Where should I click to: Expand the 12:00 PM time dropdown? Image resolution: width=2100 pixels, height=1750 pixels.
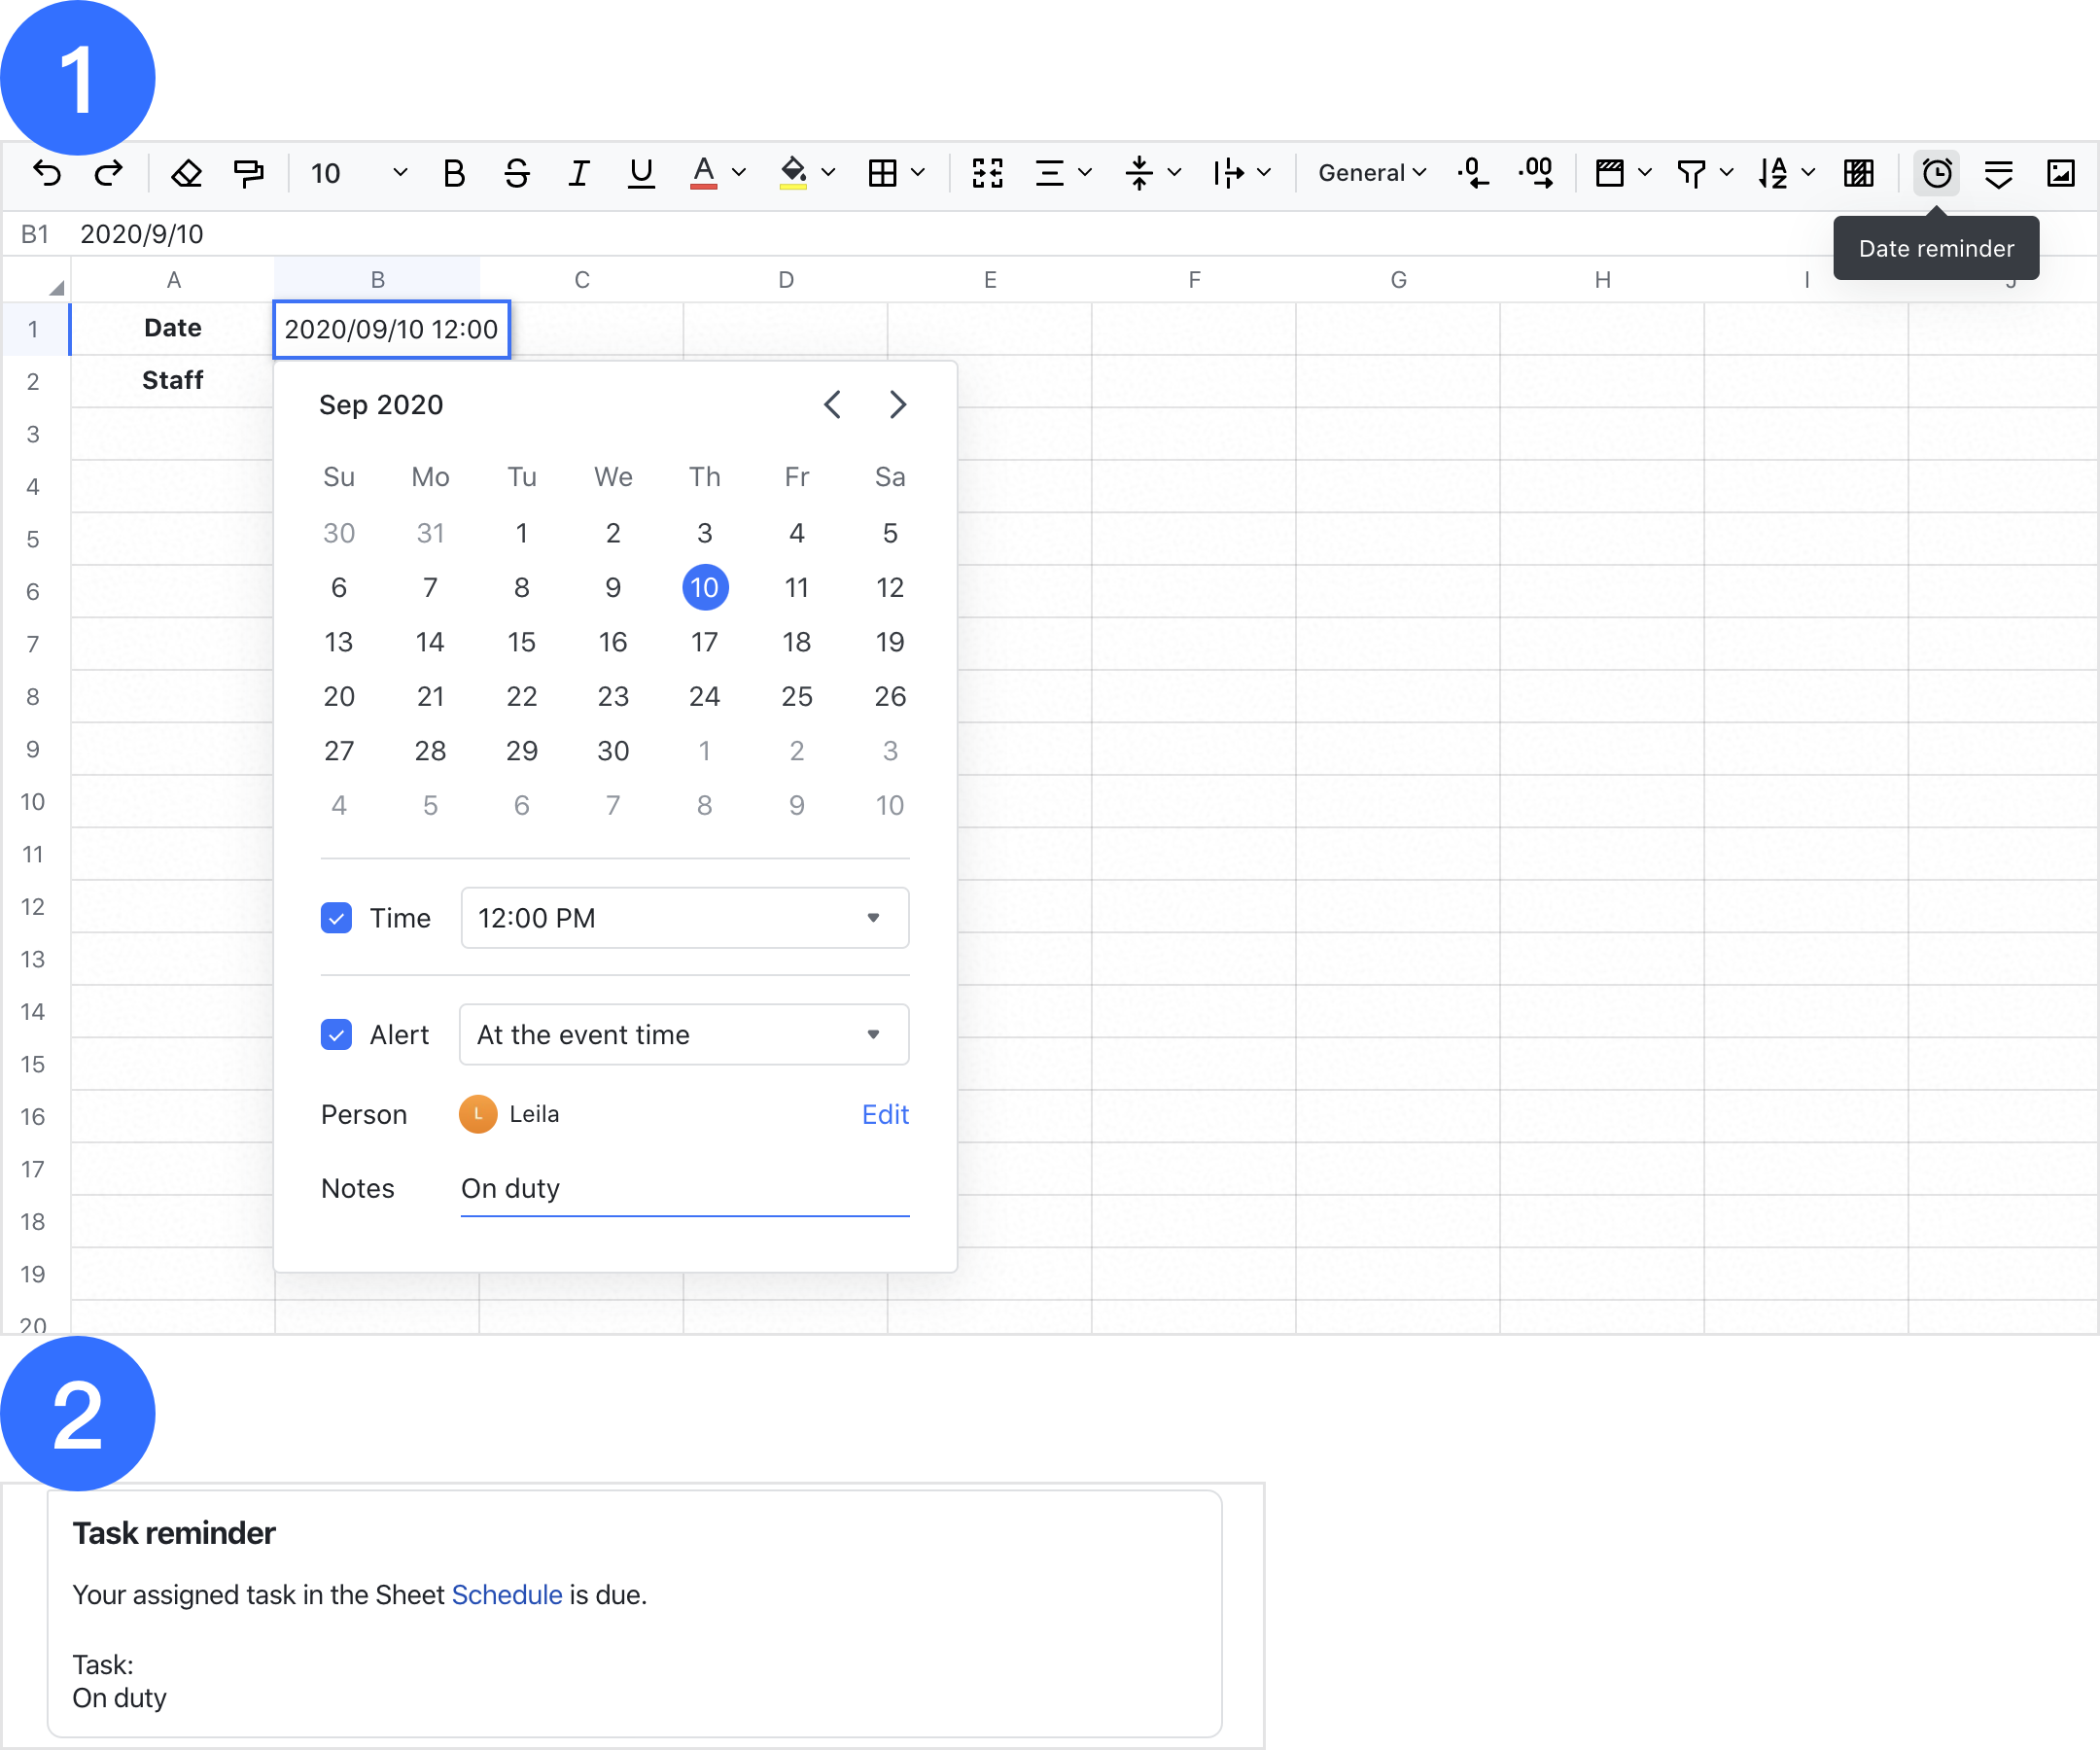pyautogui.click(x=874, y=914)
